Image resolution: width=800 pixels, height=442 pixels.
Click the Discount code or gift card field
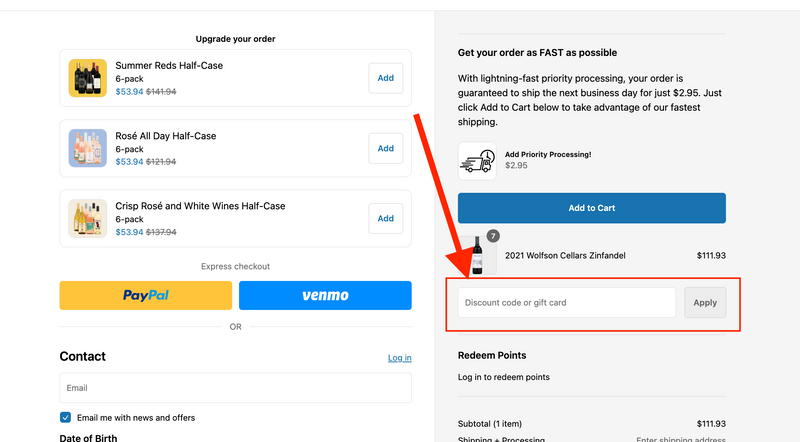tap(567, 302)
